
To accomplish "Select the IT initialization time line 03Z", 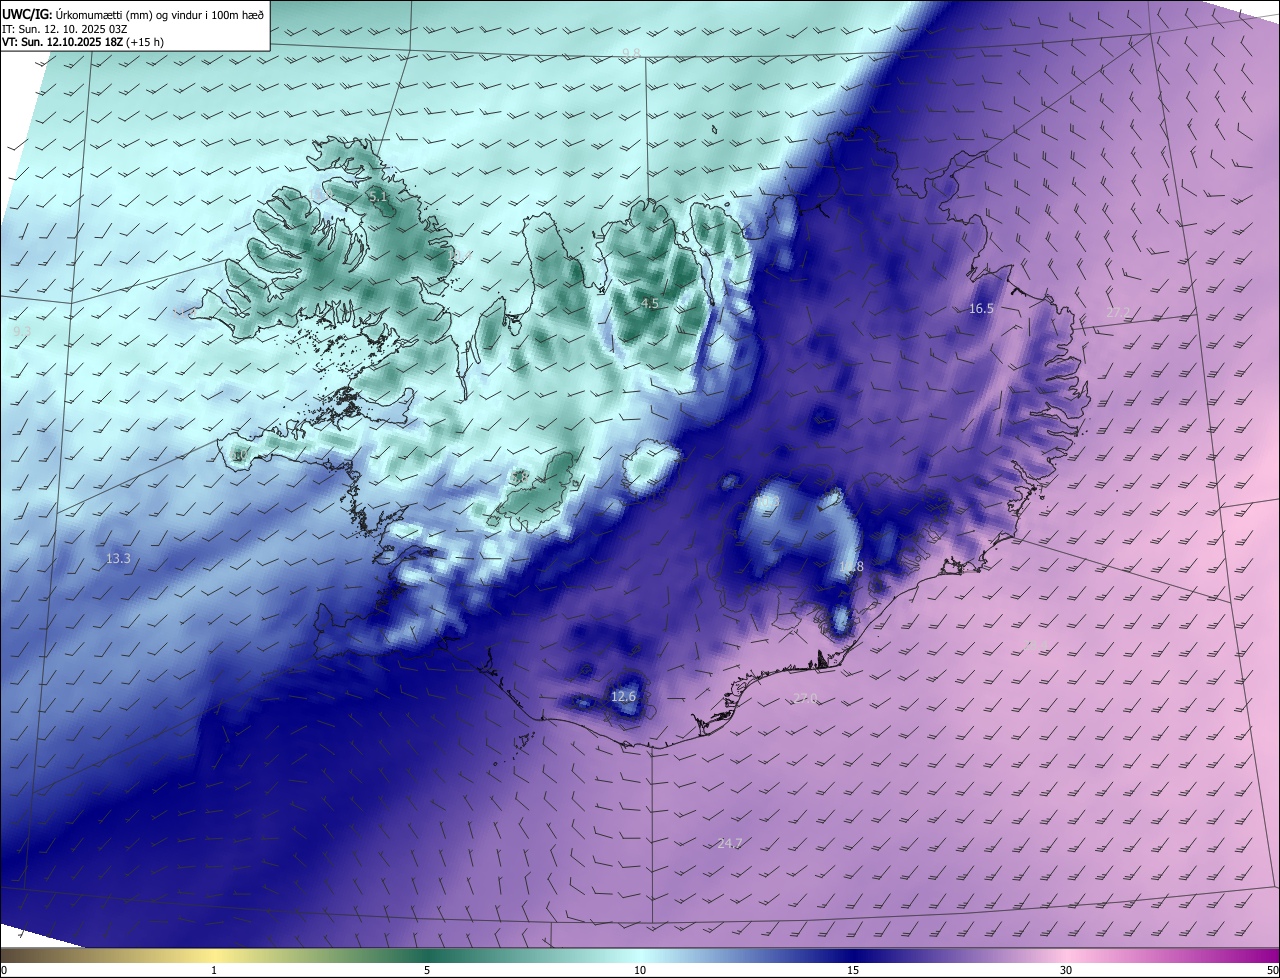I will tap(64, 29).
